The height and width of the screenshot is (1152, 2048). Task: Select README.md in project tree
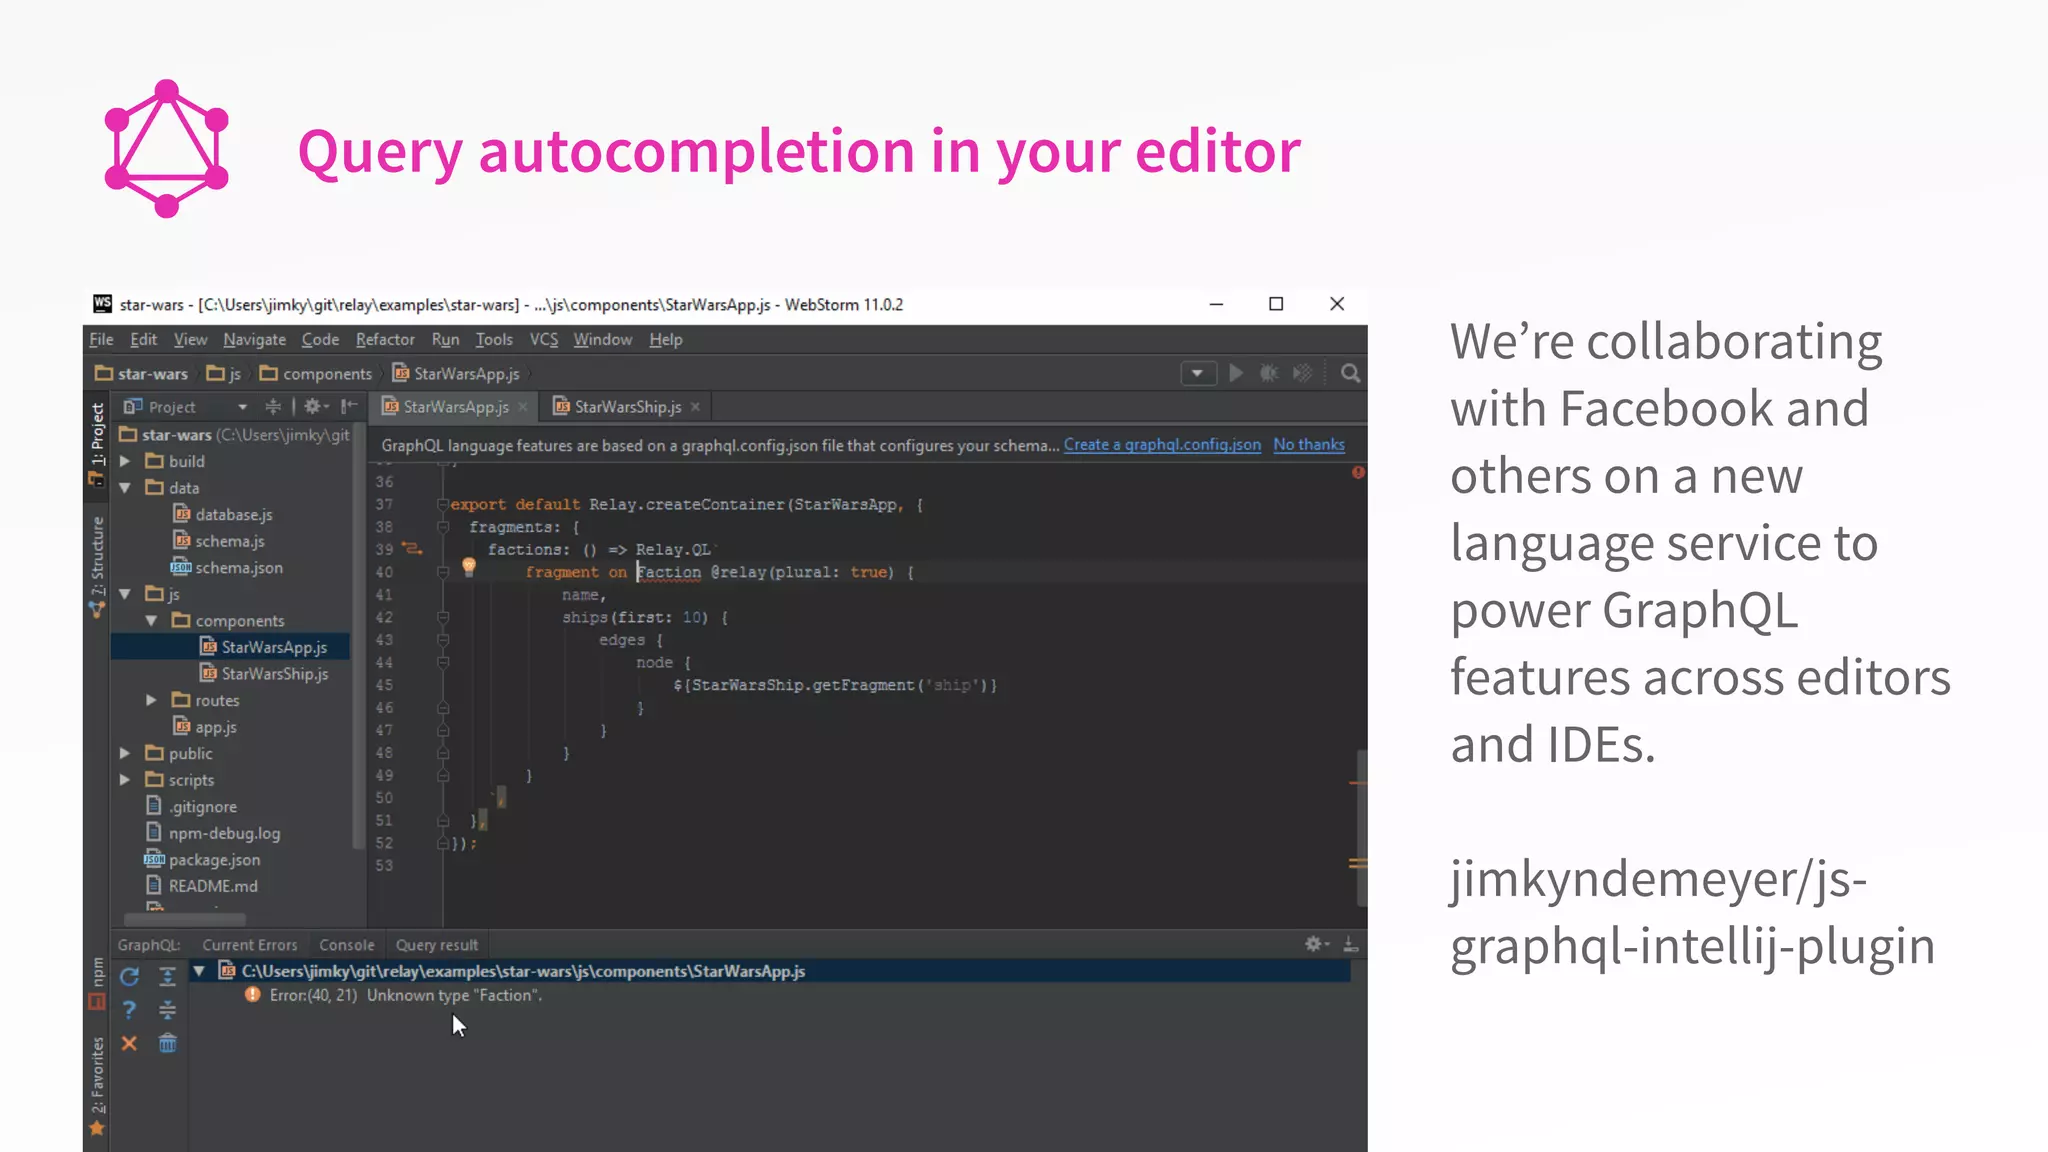click(x=202, y=886)
